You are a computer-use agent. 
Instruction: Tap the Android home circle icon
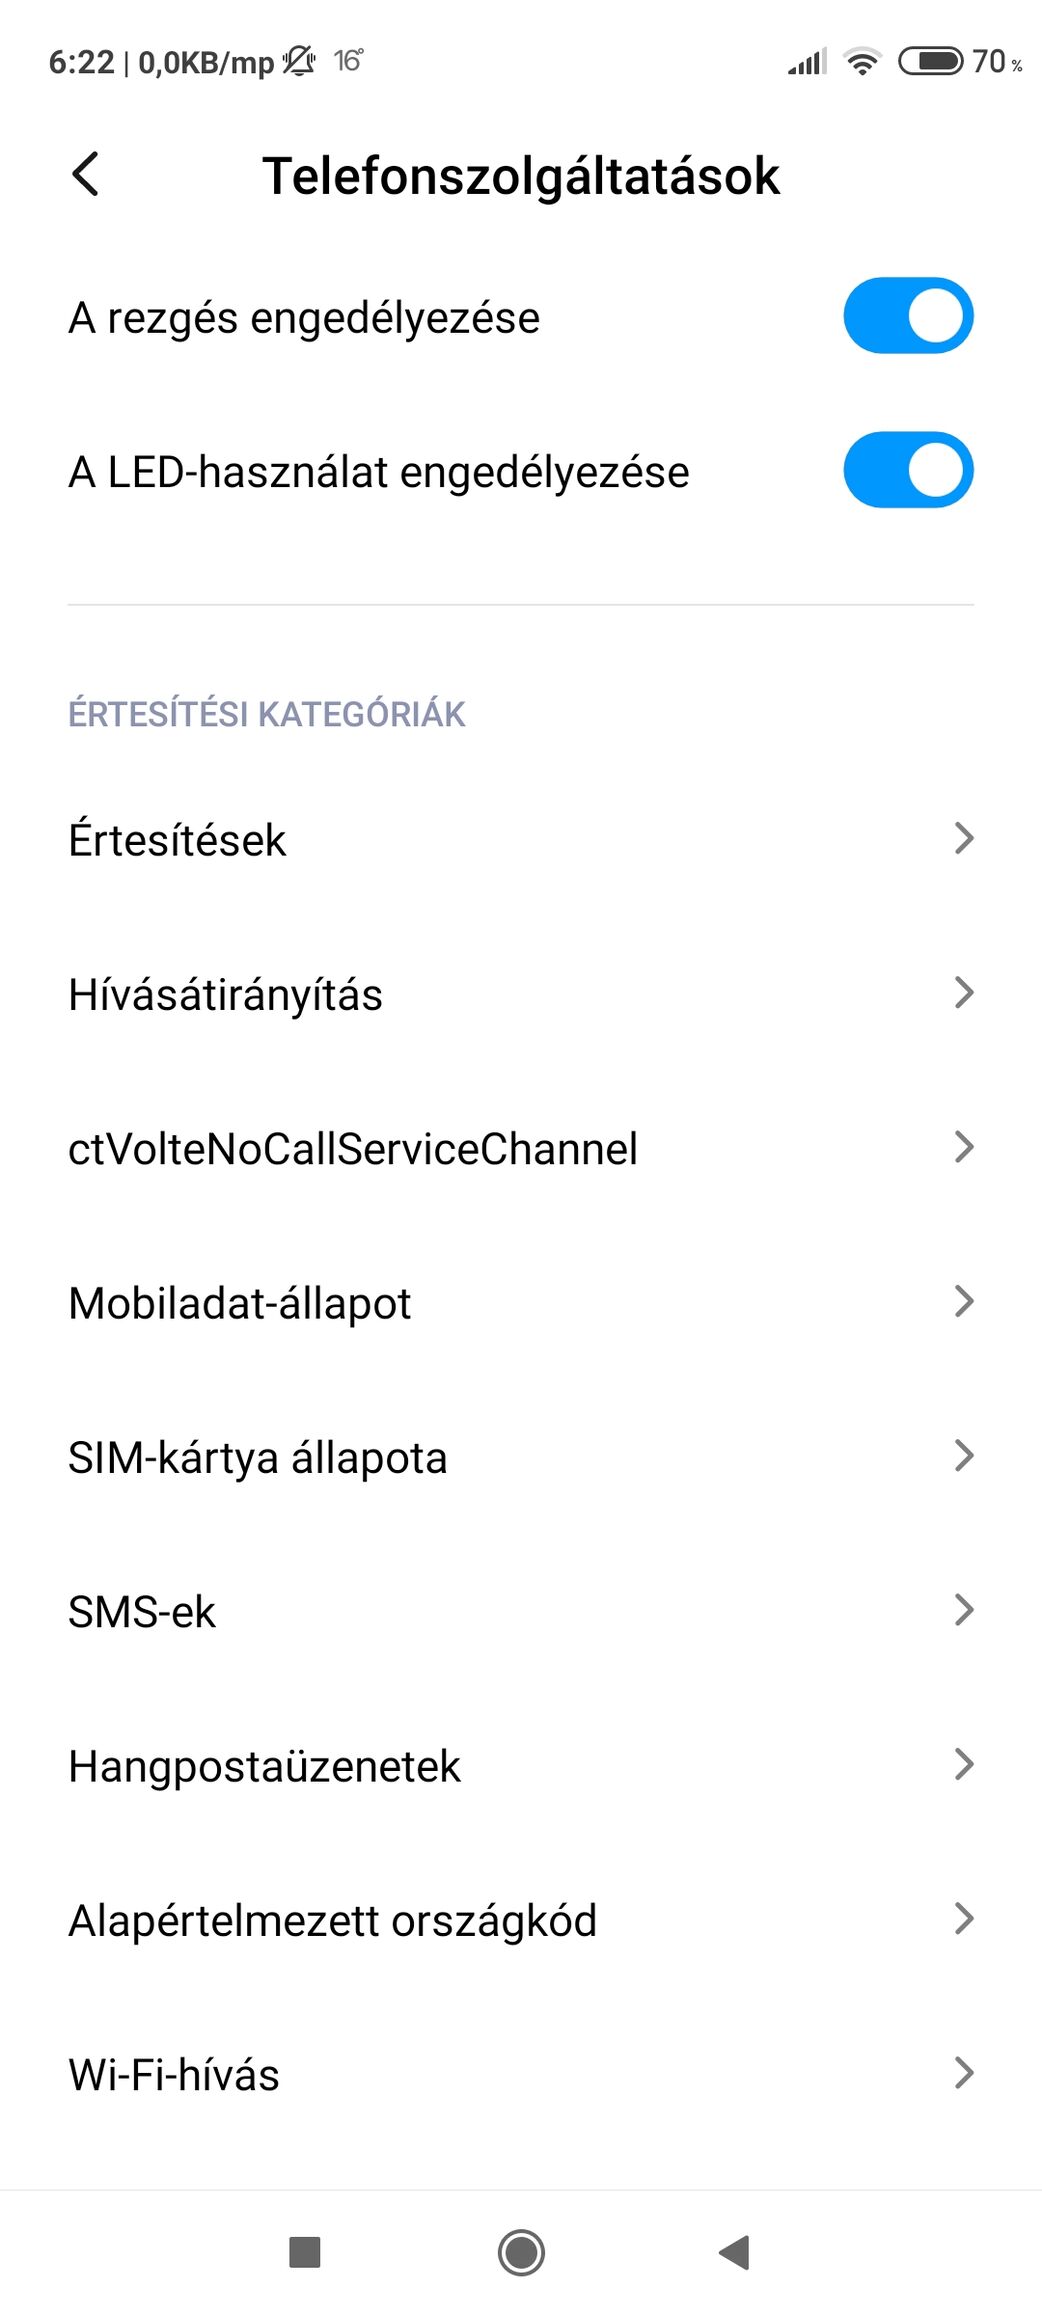[x=521, y=2252]
